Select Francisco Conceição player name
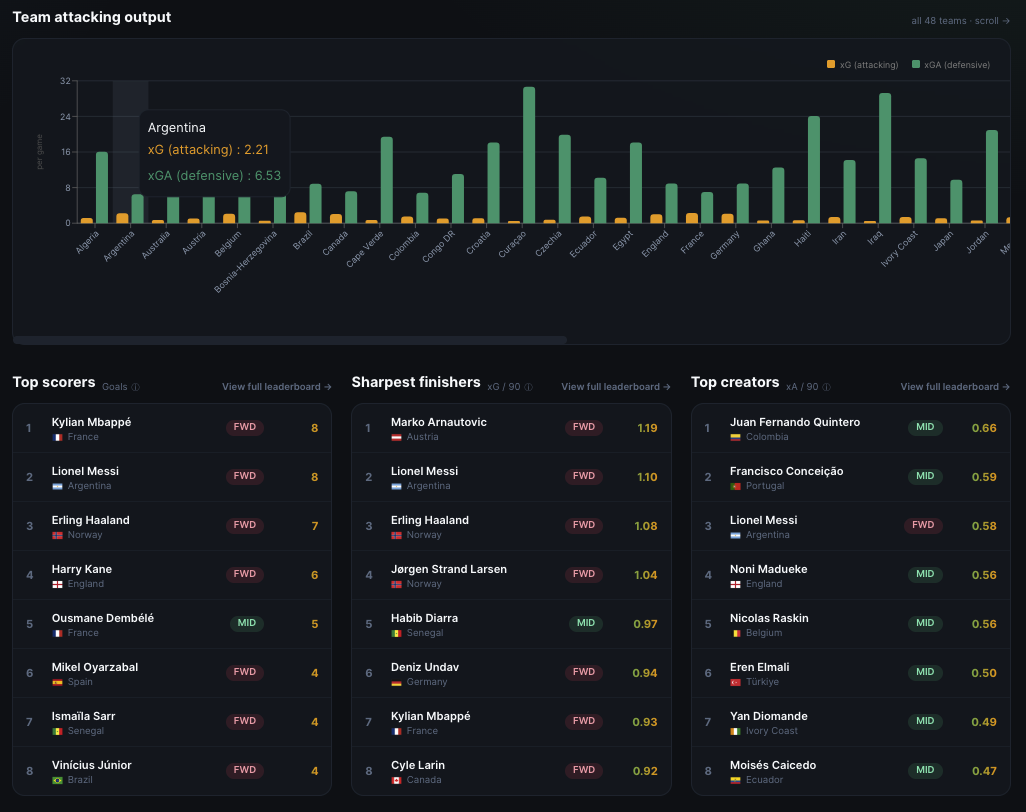Image resolution: width=1026 pixels, height=812 pixels. 787,471
